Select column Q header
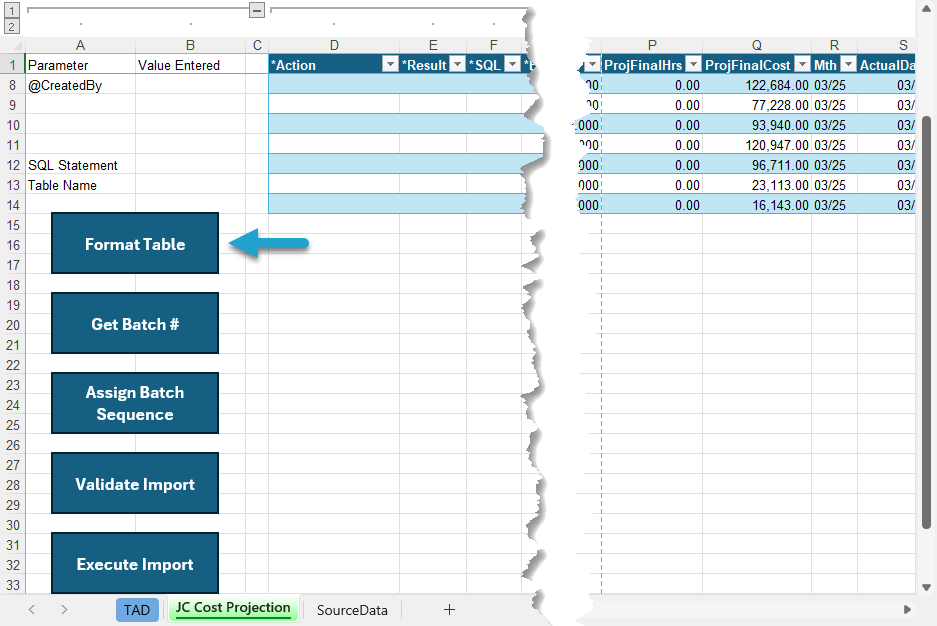The height and width of the screenshot is (626, 937). click(757, 45)
